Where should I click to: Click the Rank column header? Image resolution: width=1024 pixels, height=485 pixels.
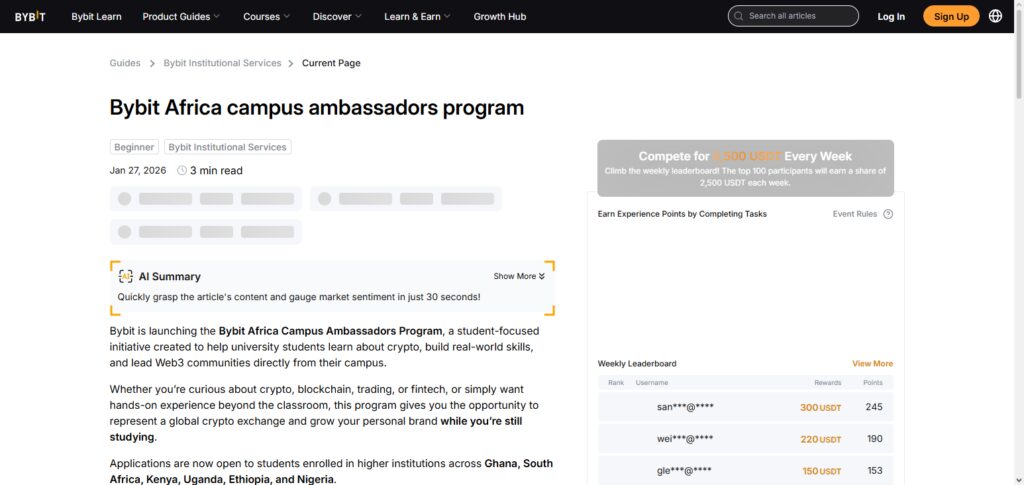click(x=616, y=383)
